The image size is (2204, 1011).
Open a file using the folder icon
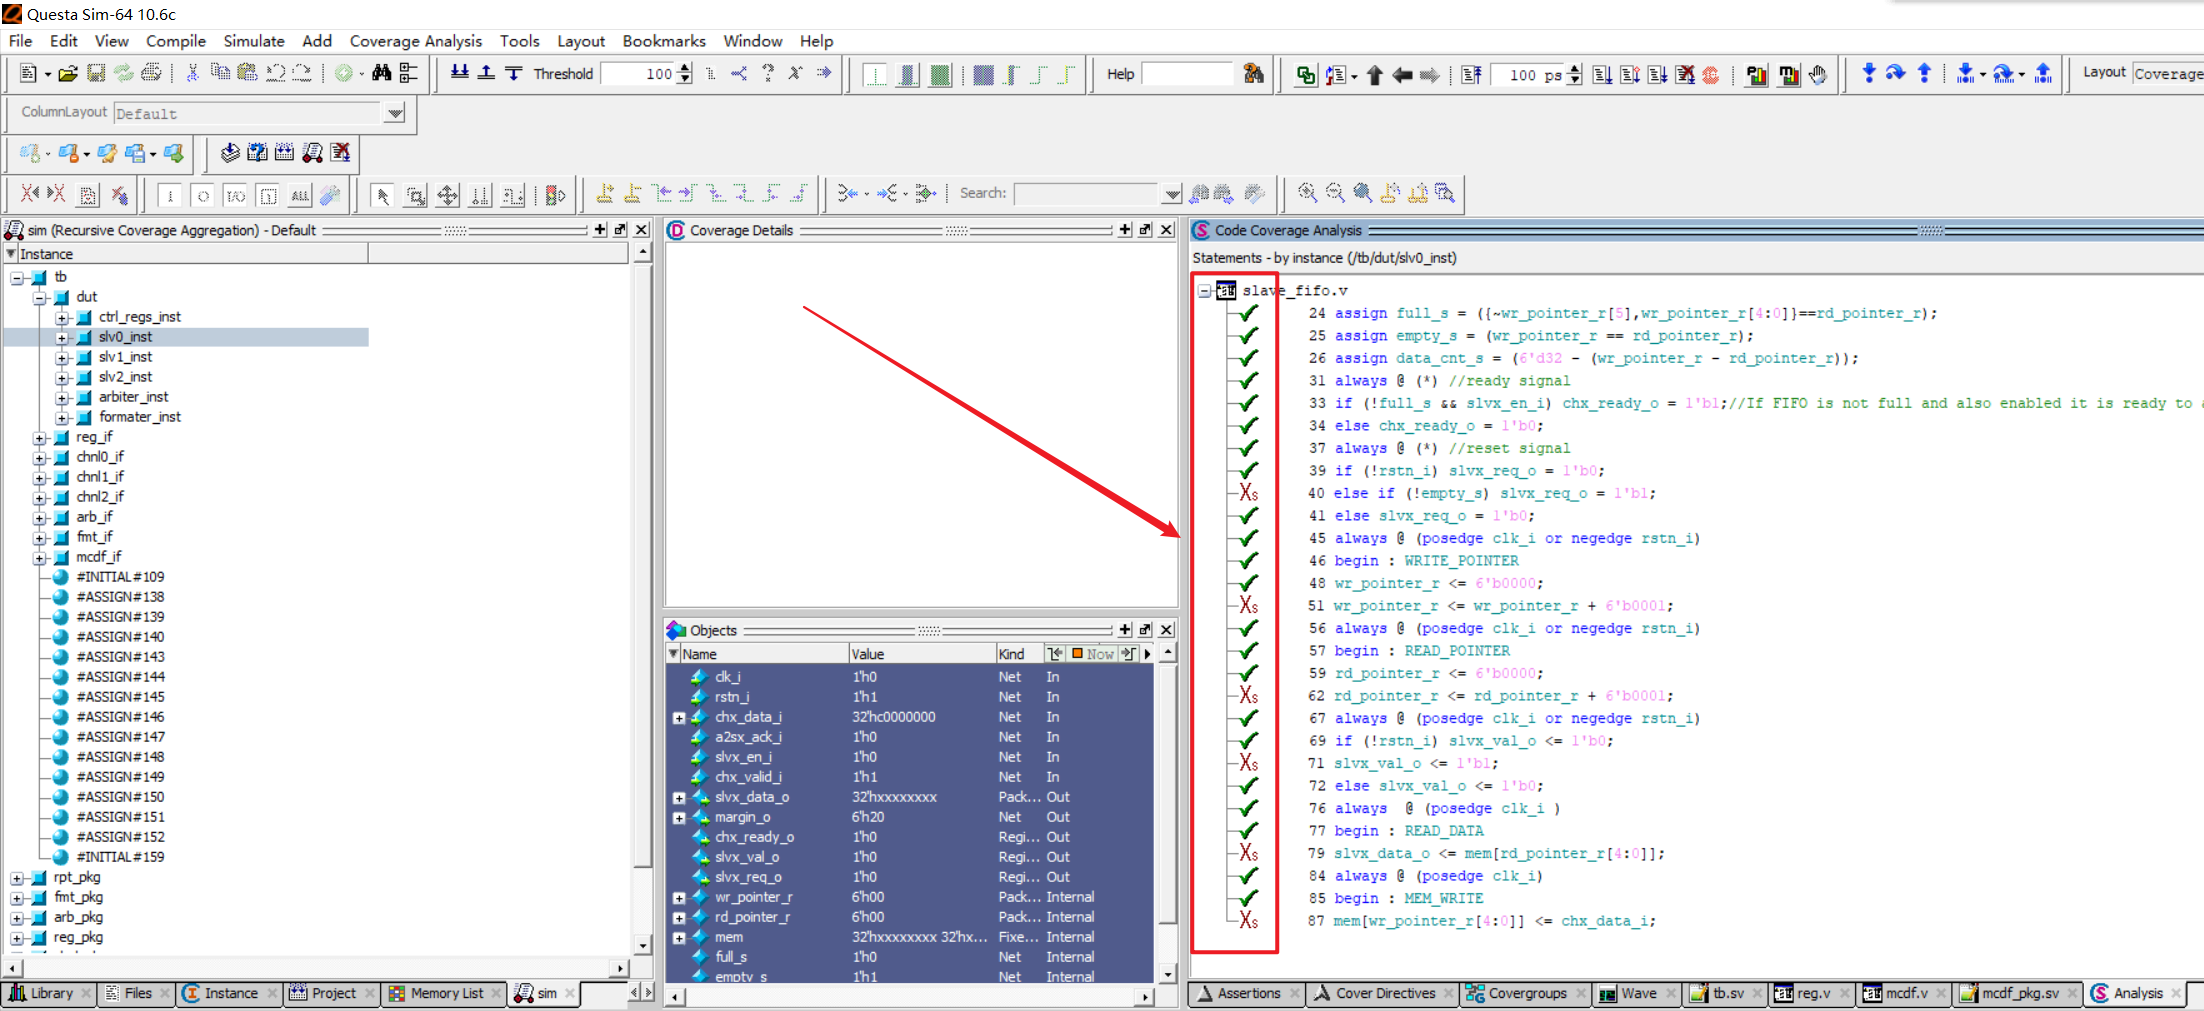pos(66,73)
